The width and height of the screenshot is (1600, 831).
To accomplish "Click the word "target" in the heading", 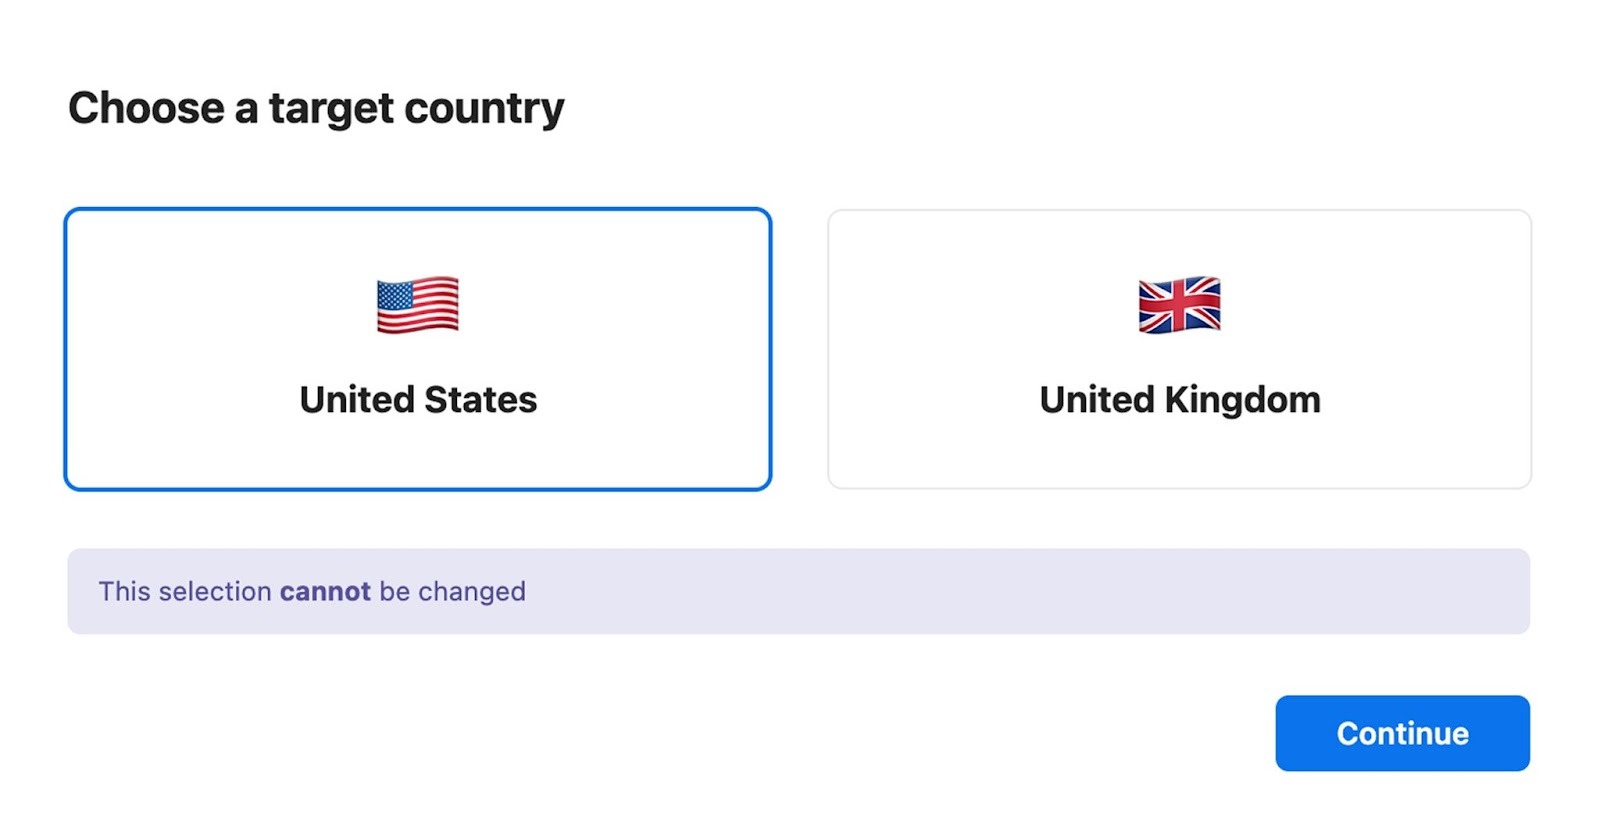I will tap(331, 108).
